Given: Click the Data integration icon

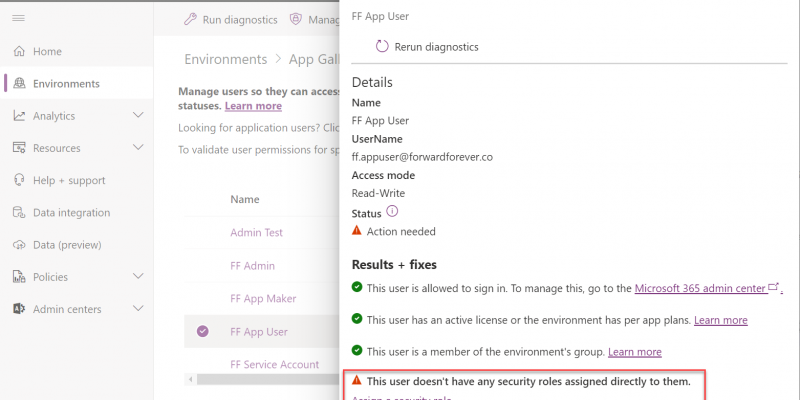Looking at the screenshot, I should pos(19,213).
